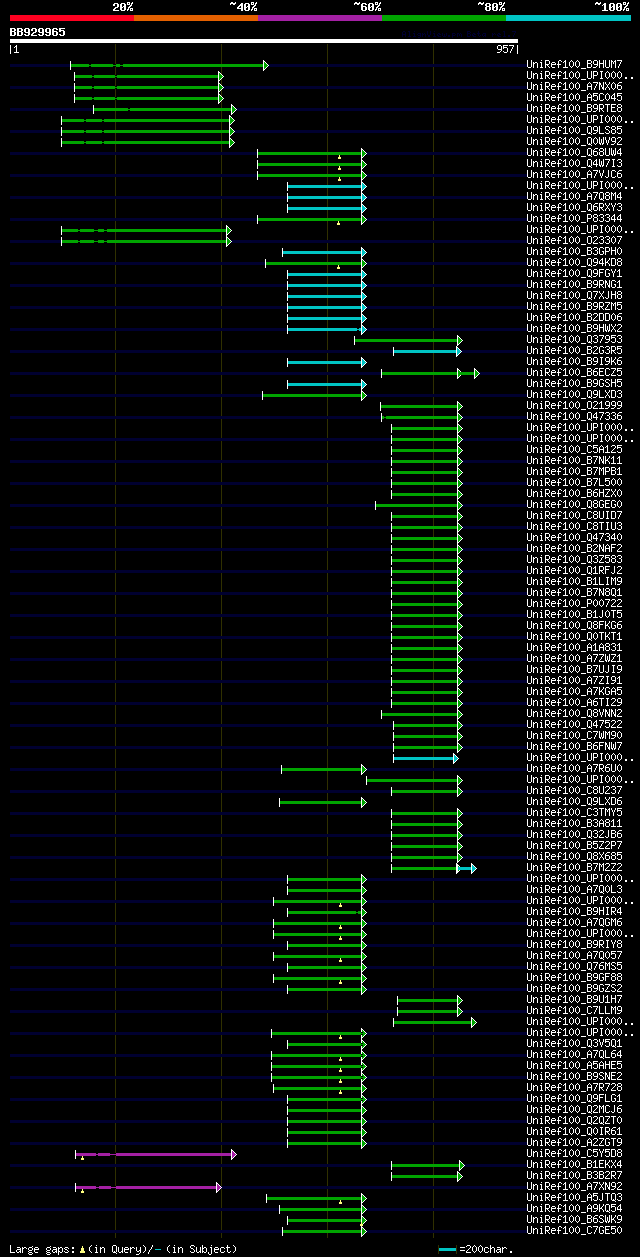Click the cyan =200char. scale legend
640x1257 pixels.
pyautogui.click(x=477, y=1249)
